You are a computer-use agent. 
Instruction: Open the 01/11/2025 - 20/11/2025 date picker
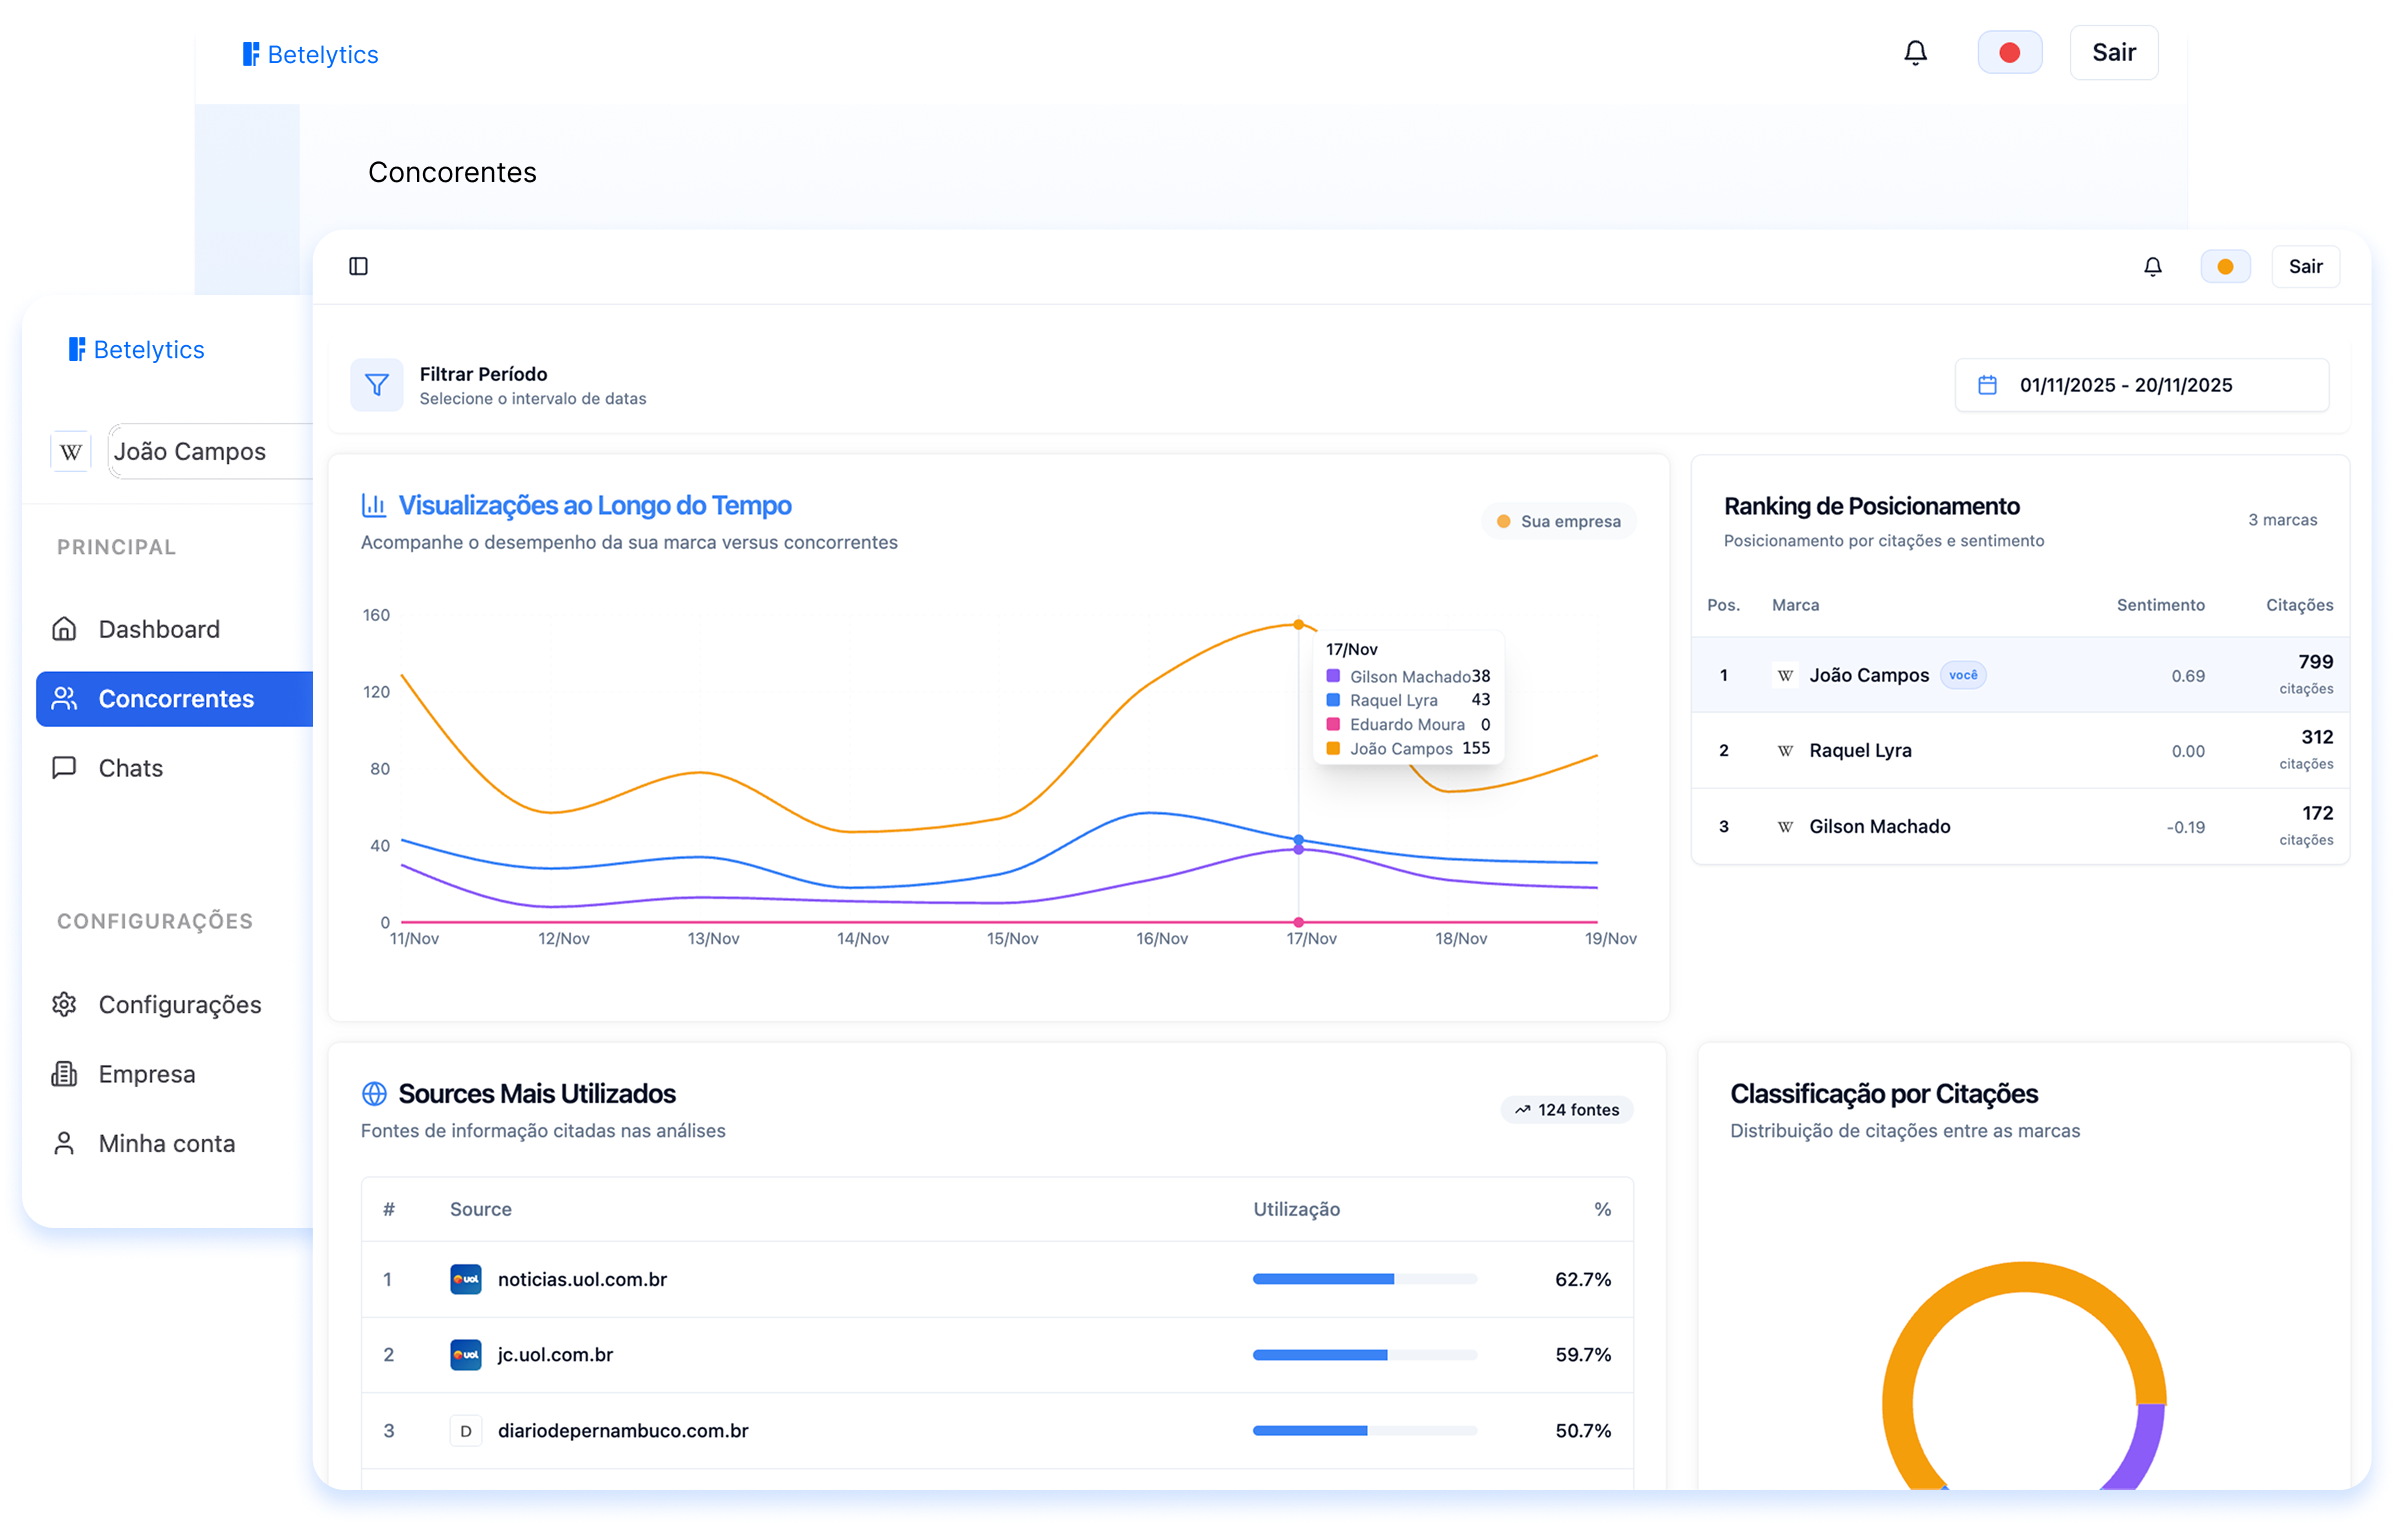2141,385
